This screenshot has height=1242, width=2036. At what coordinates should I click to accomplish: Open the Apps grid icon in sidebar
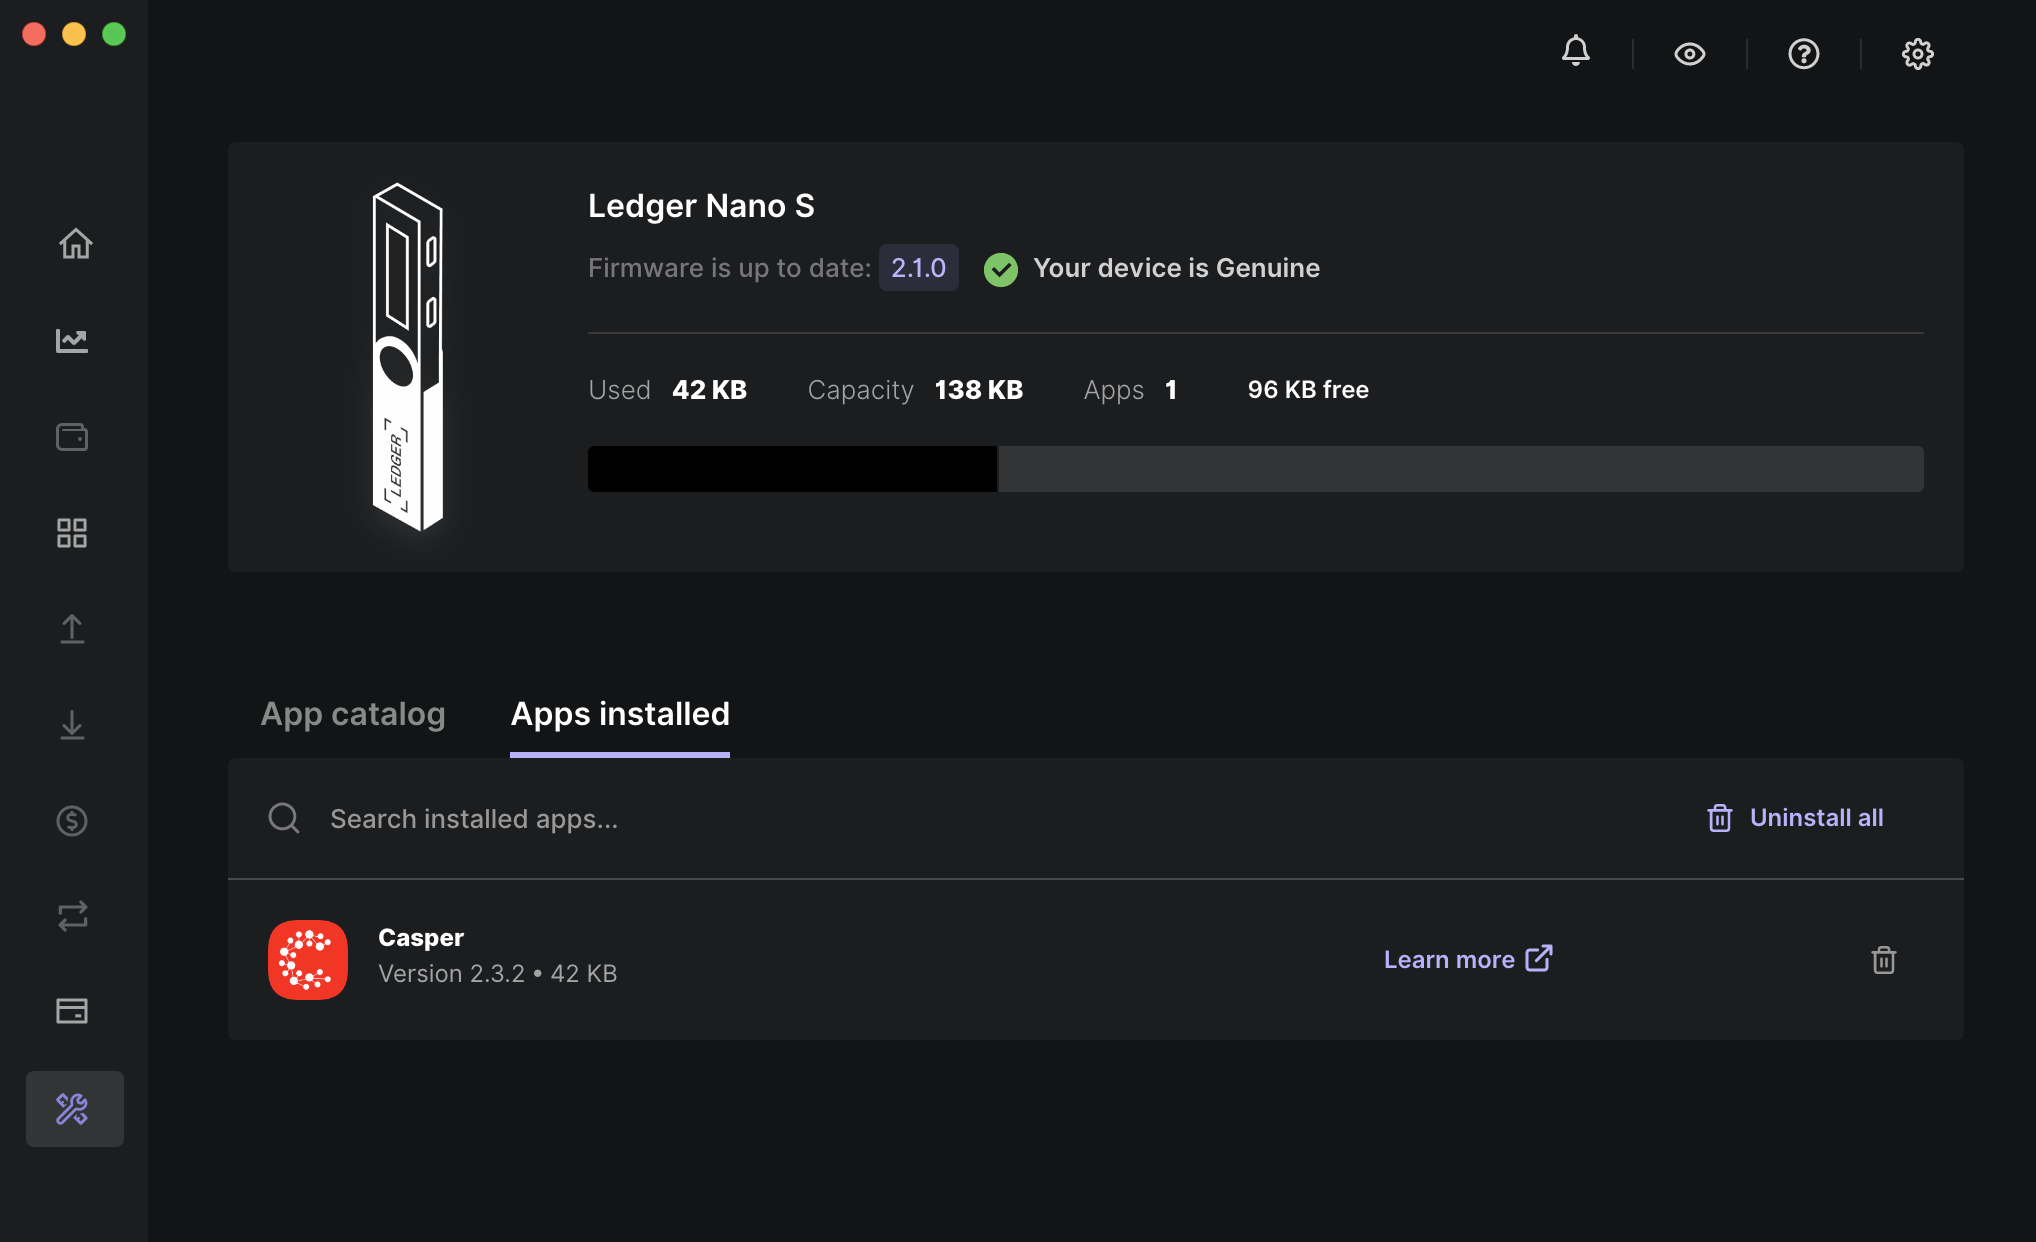point(73,532)
